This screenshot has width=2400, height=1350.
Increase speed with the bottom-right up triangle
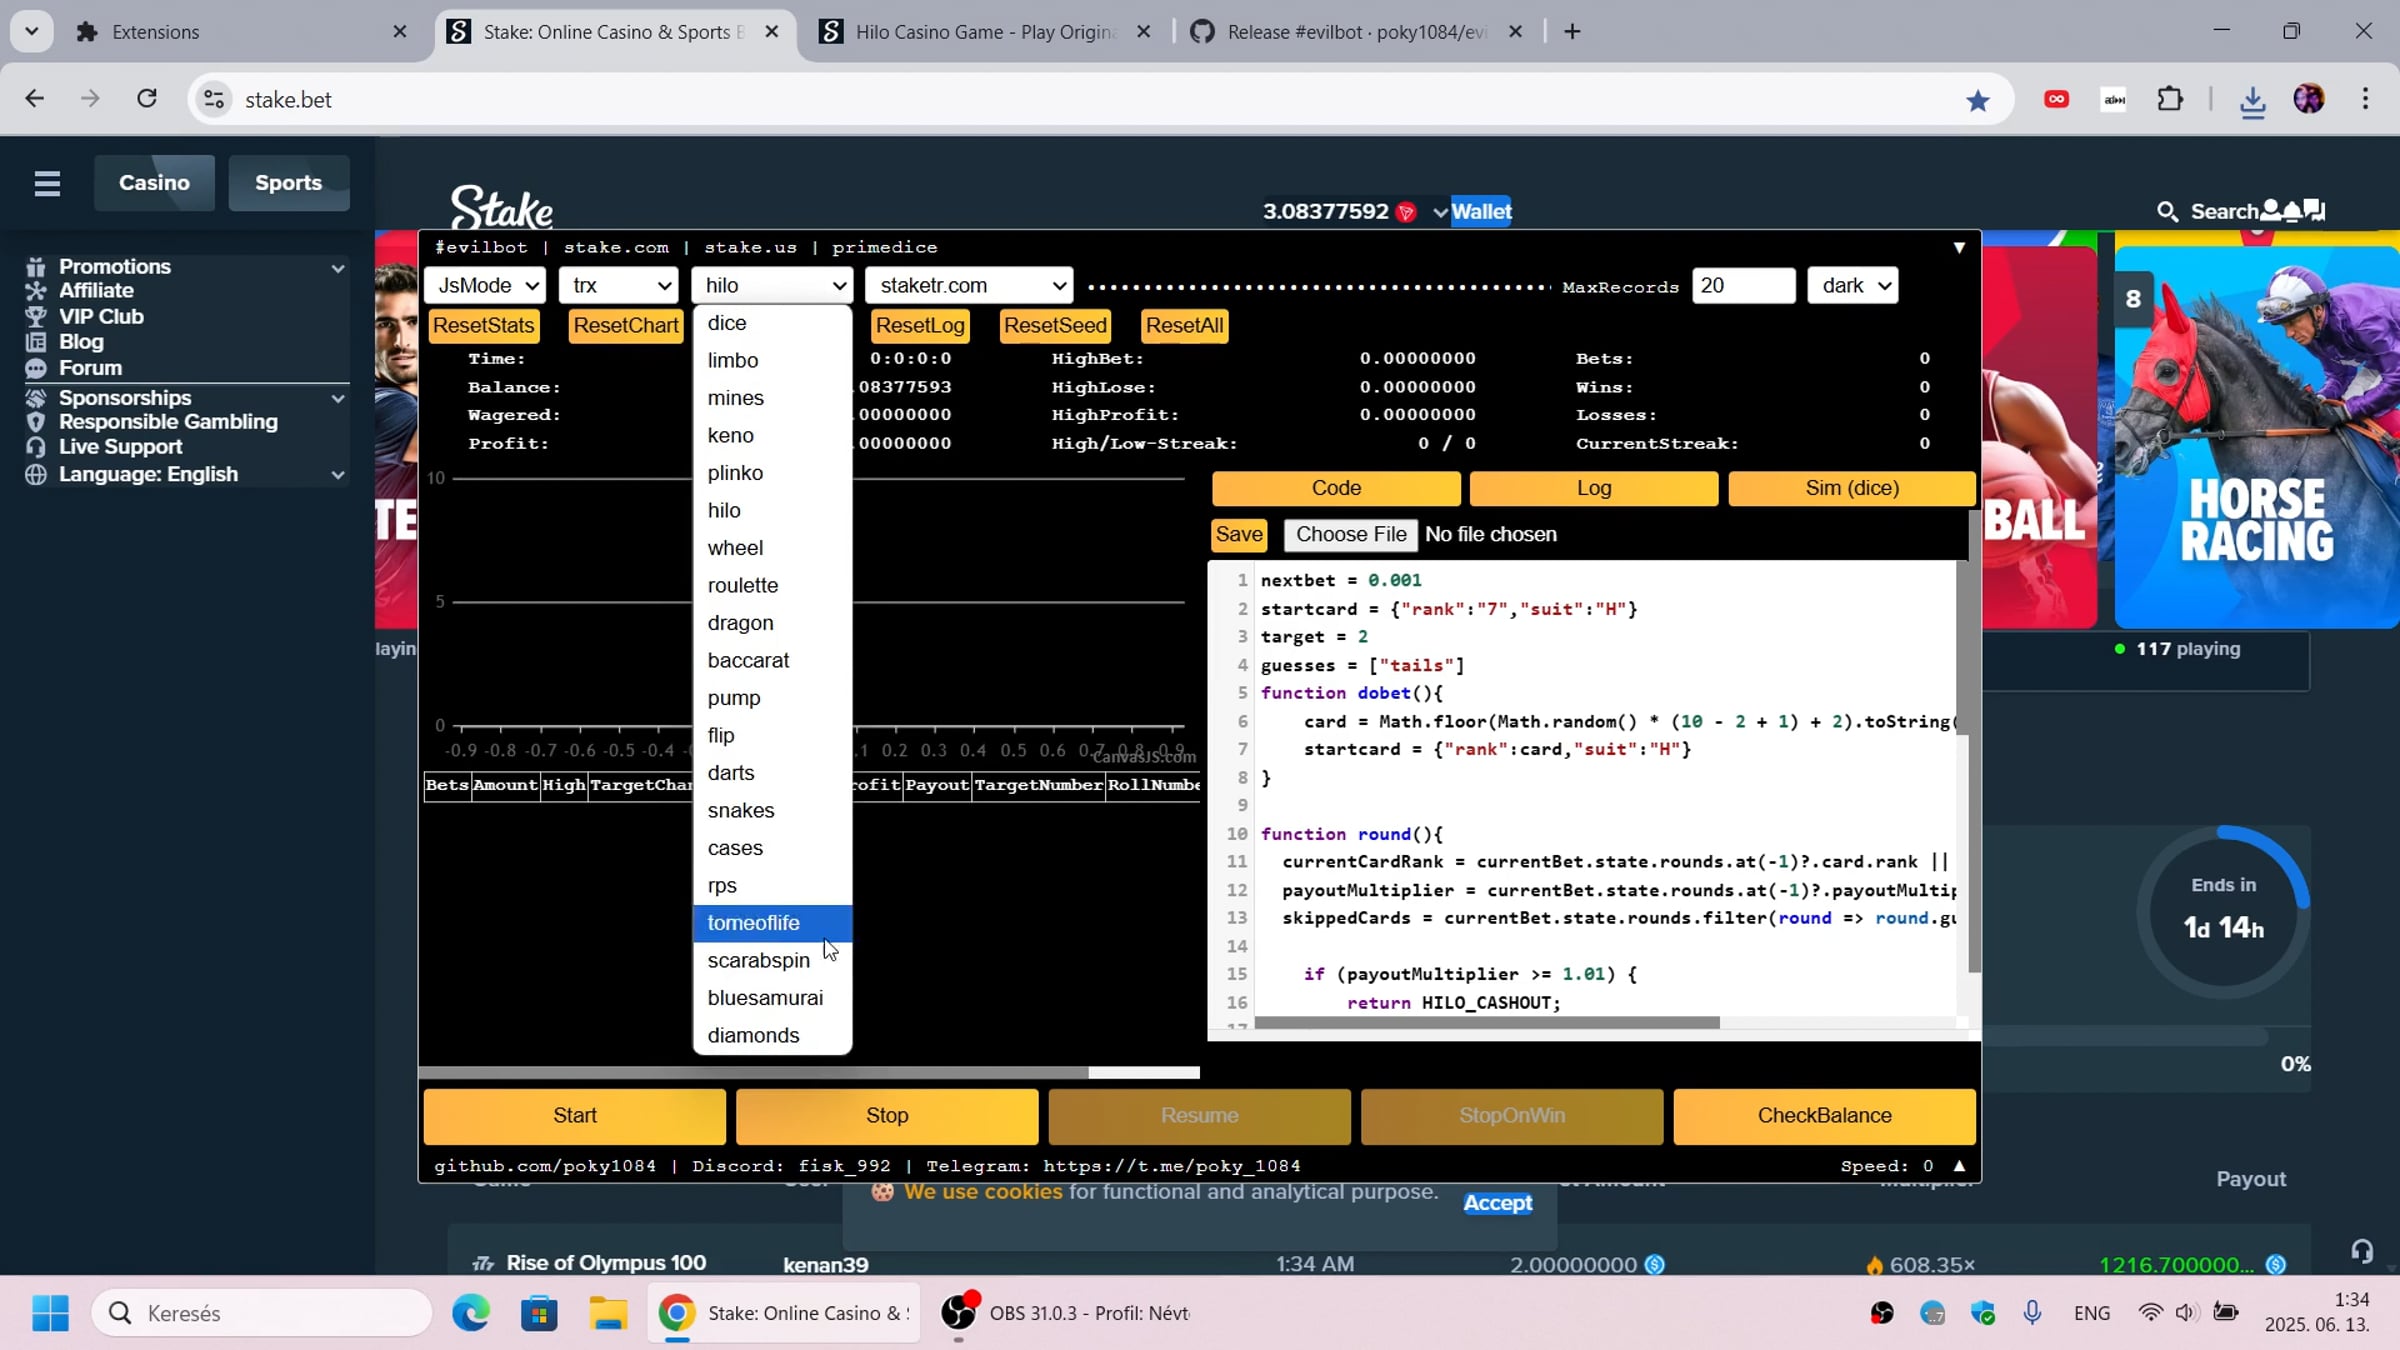point(1959,1166)
